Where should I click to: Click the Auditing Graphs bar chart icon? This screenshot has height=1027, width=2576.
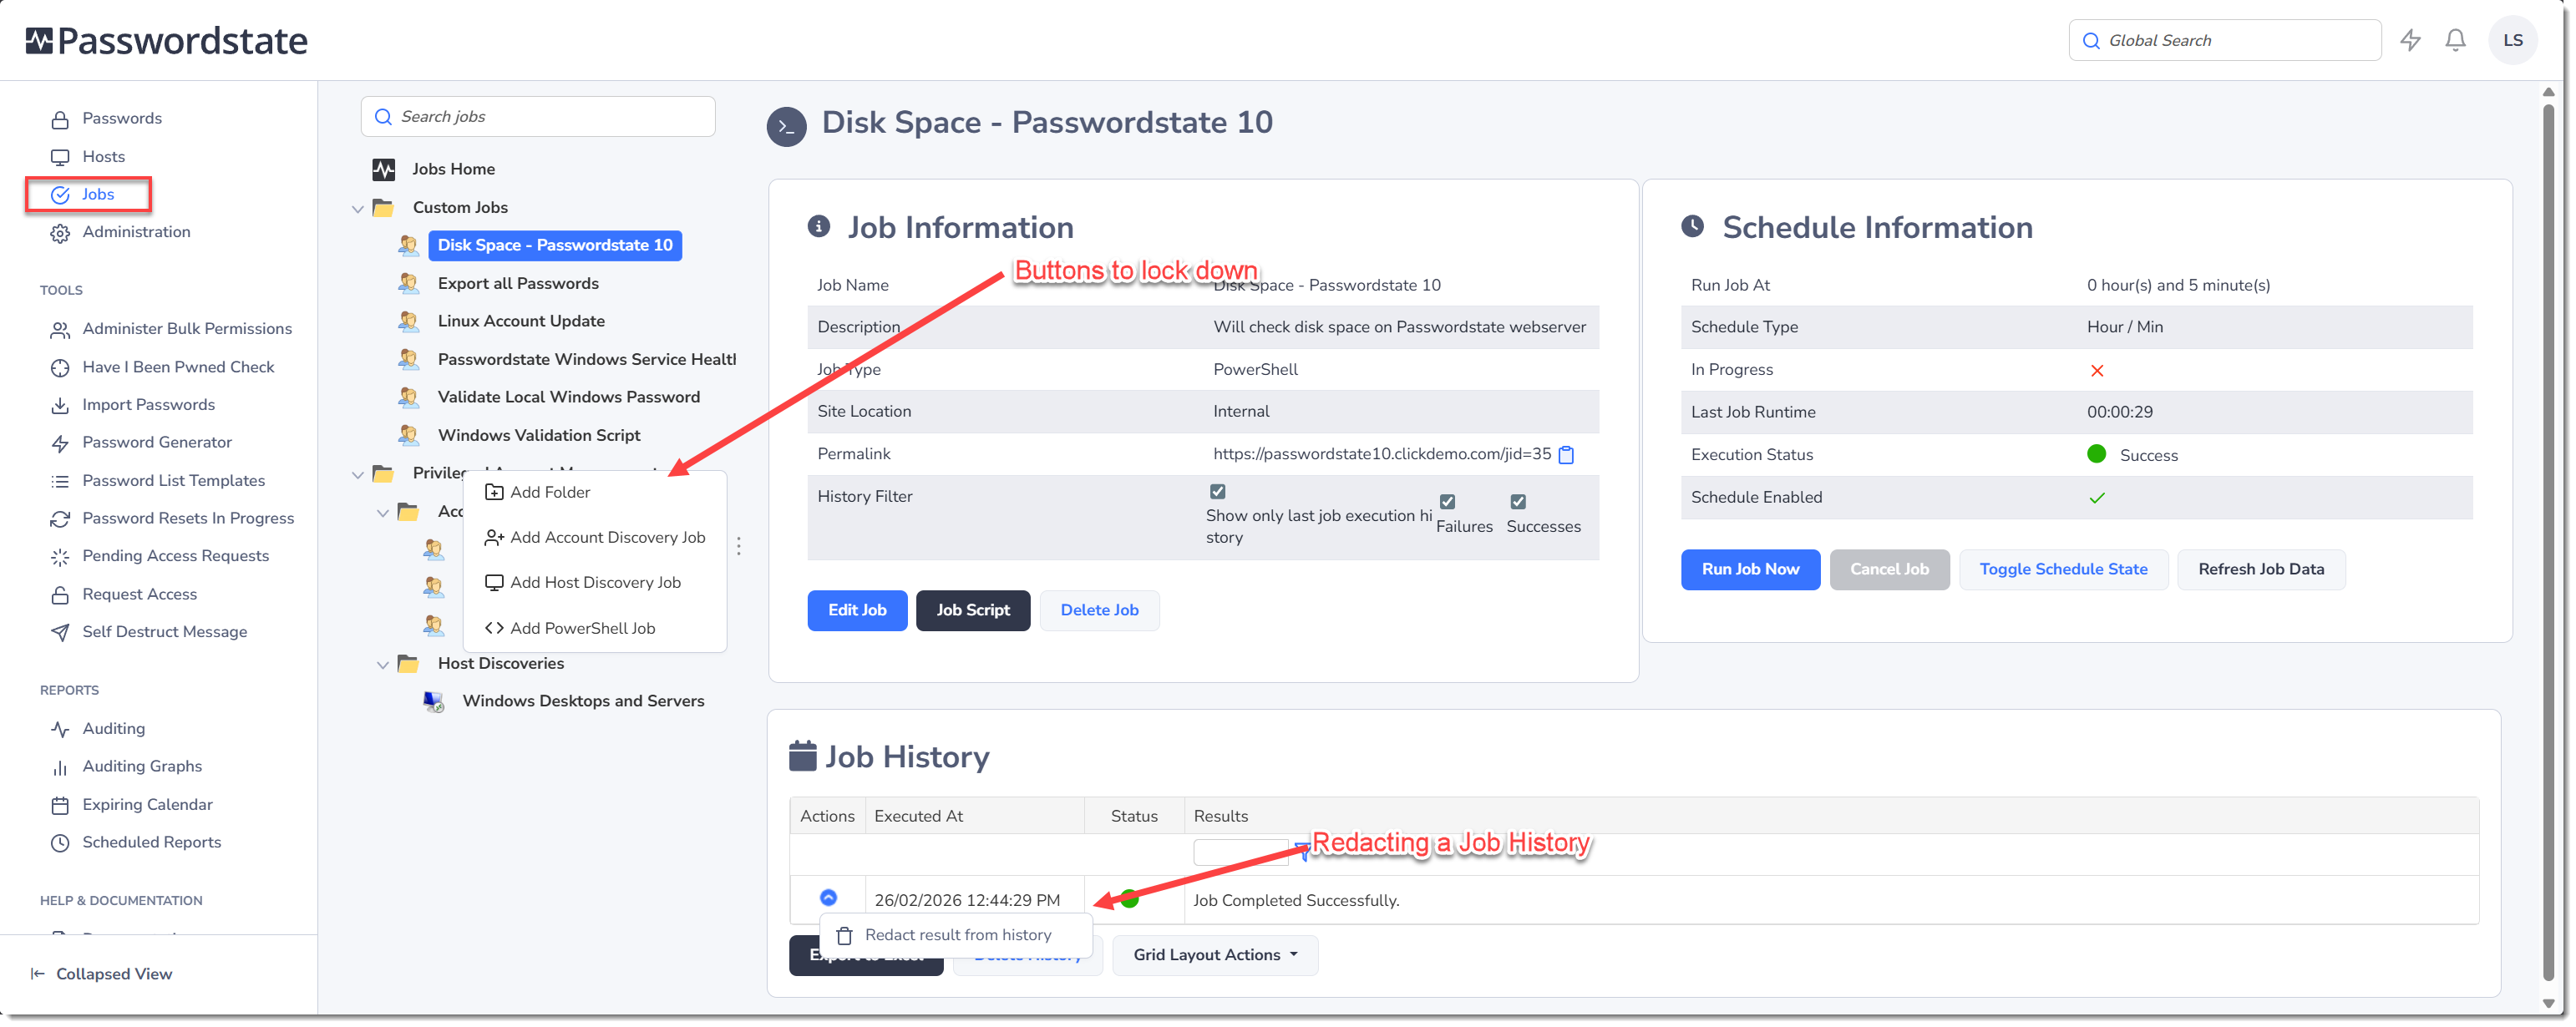60,767
